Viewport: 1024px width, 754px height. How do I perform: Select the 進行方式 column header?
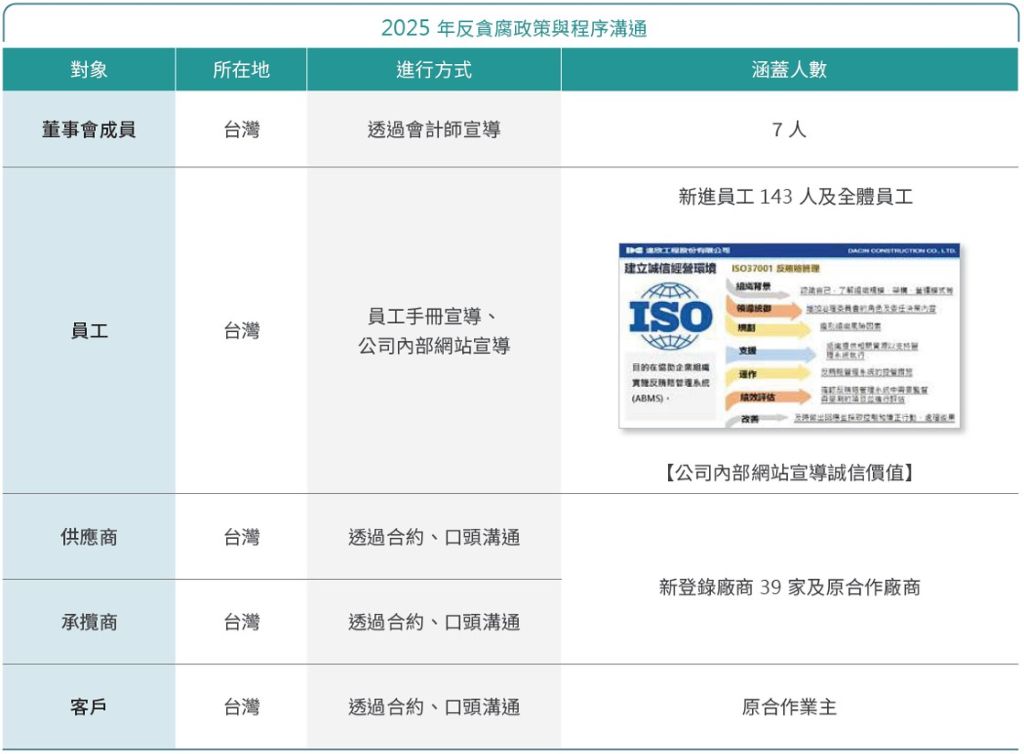434,70
